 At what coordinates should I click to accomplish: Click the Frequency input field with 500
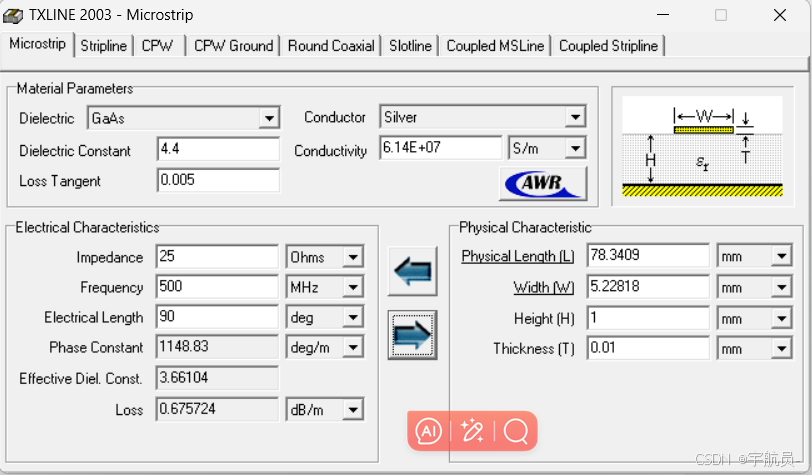217,287
